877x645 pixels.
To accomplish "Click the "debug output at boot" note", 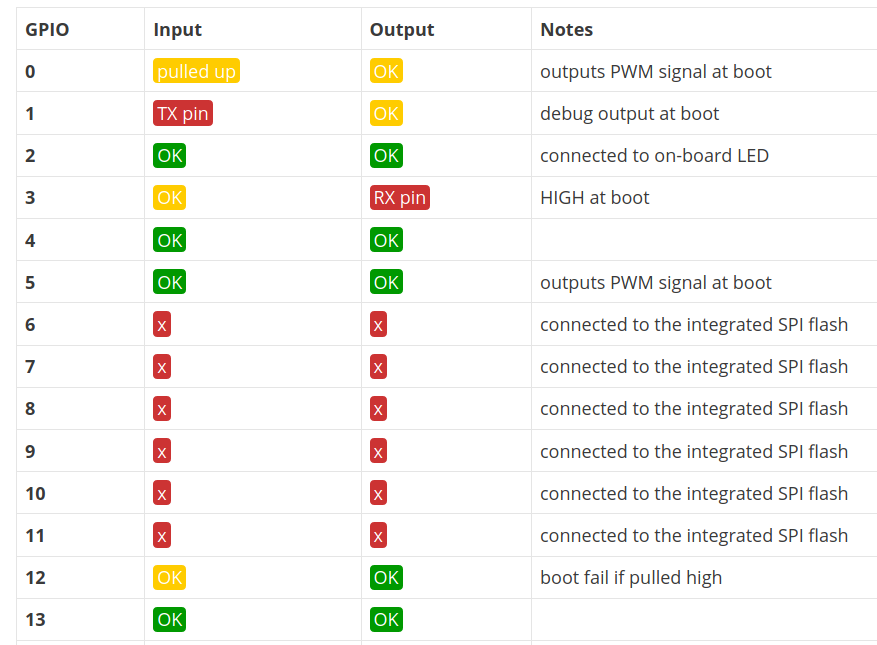I will [x=630, y=114].
